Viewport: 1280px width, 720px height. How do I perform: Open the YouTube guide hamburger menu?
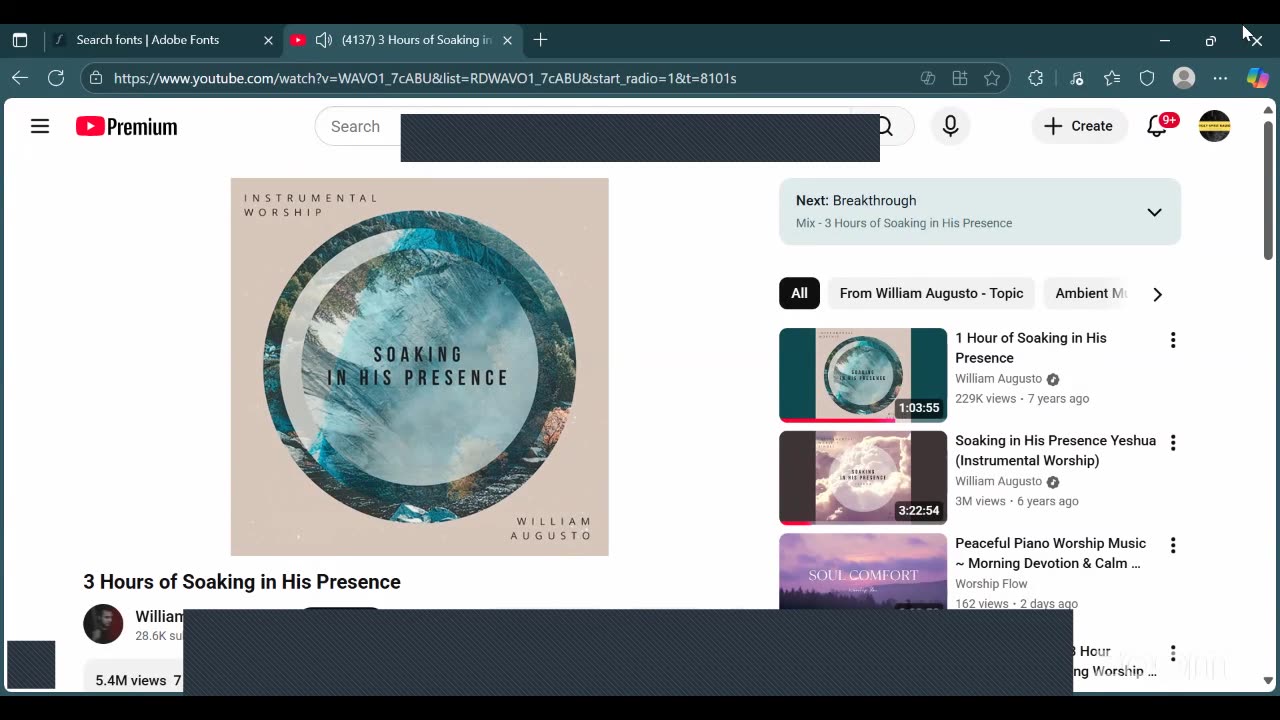click(x=40, y=126)
